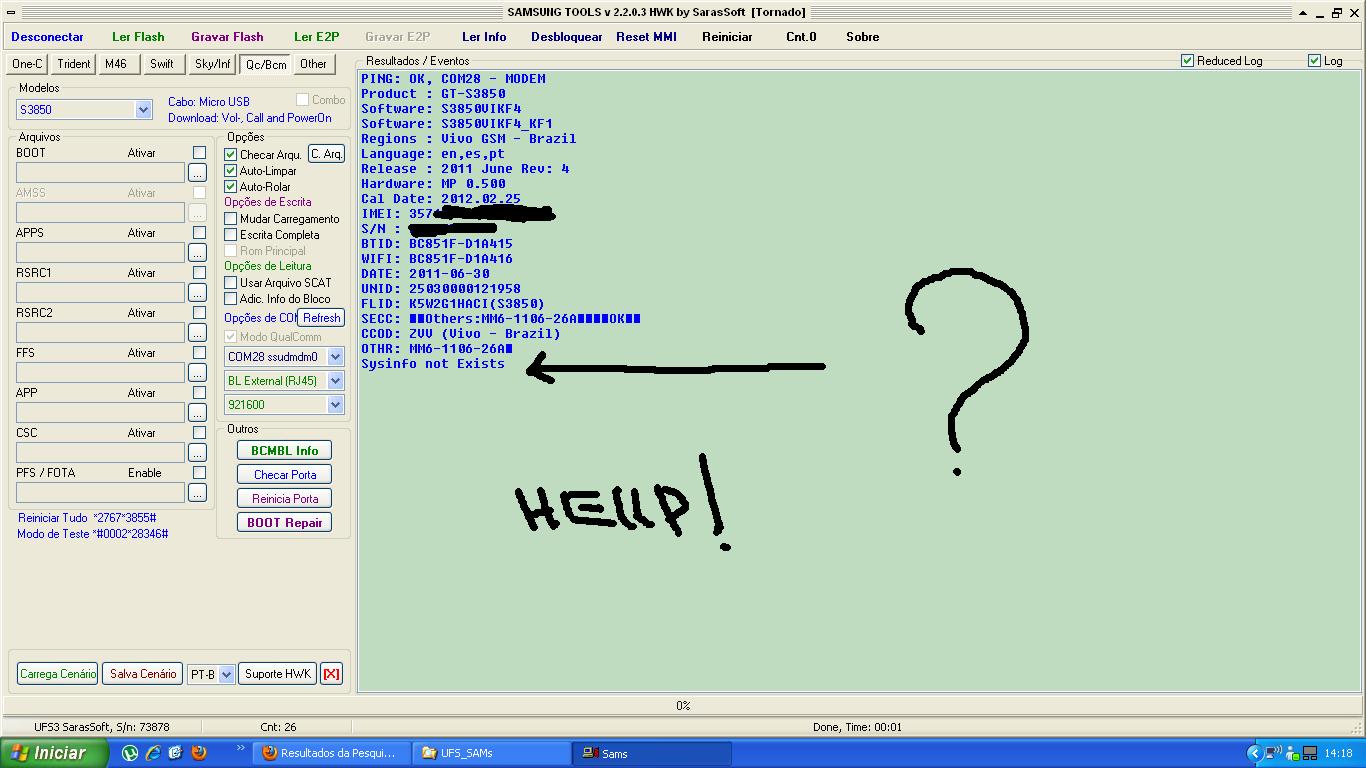Browse for RSRC1 file with ... button
The image size is (1366, 768).
[x=197, y=293]
